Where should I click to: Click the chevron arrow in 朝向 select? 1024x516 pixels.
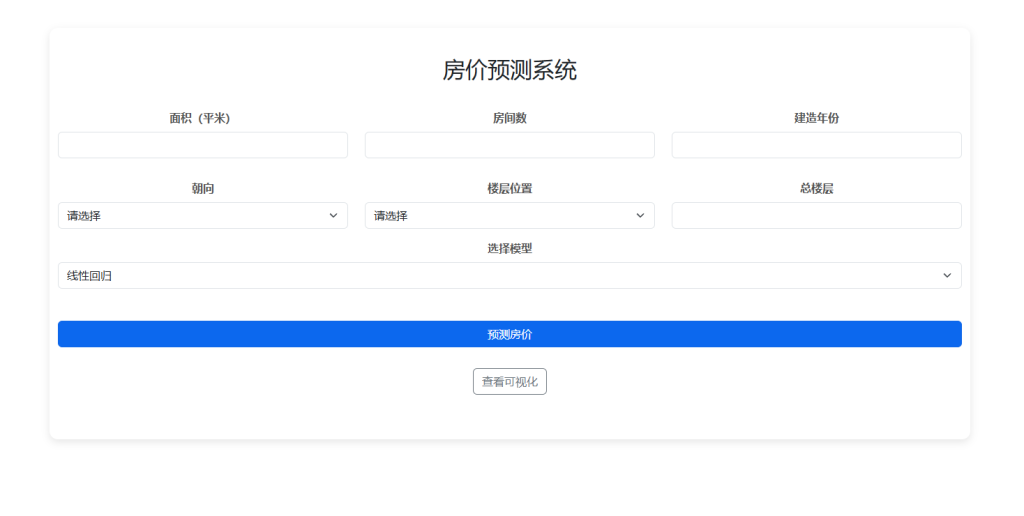pos(334,215)
